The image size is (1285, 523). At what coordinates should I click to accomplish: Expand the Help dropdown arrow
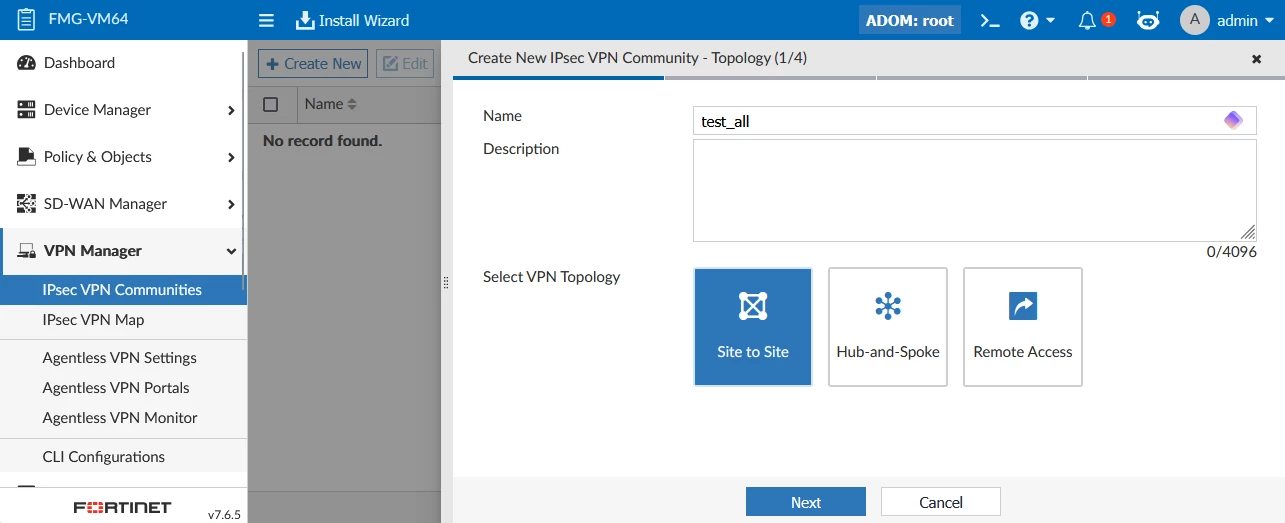click(x=1051, y=21)
